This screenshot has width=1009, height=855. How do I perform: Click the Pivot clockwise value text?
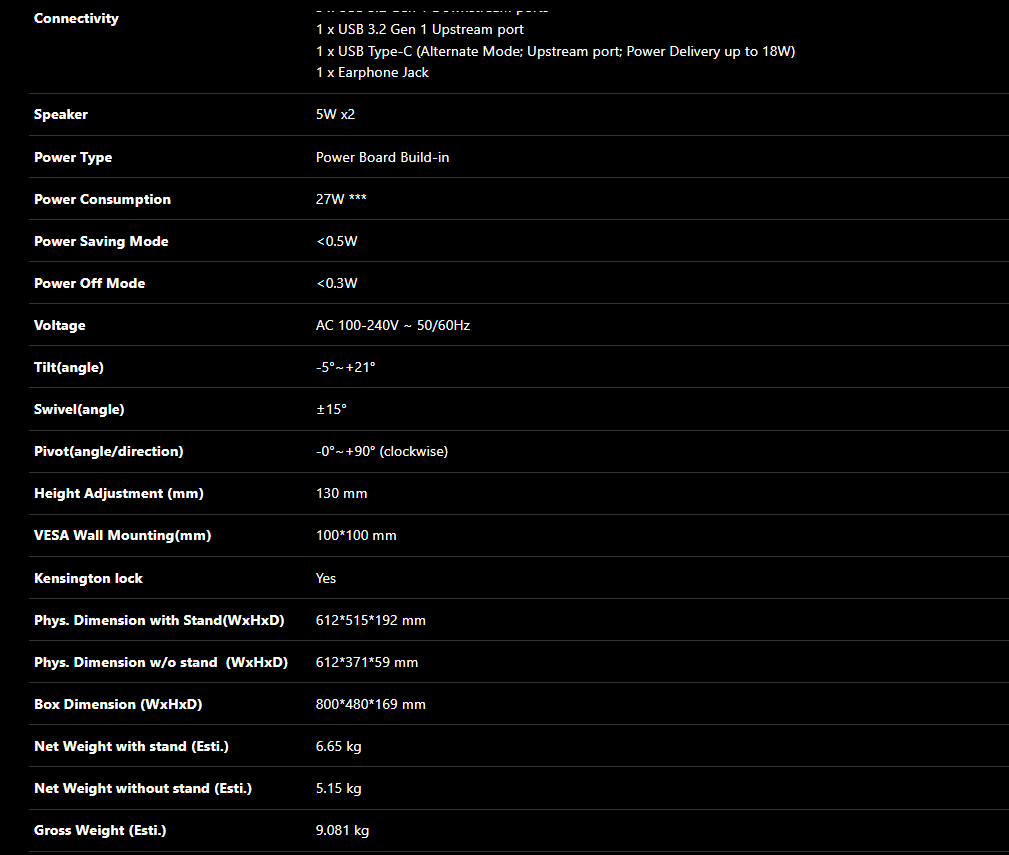(x=382, y=451)
